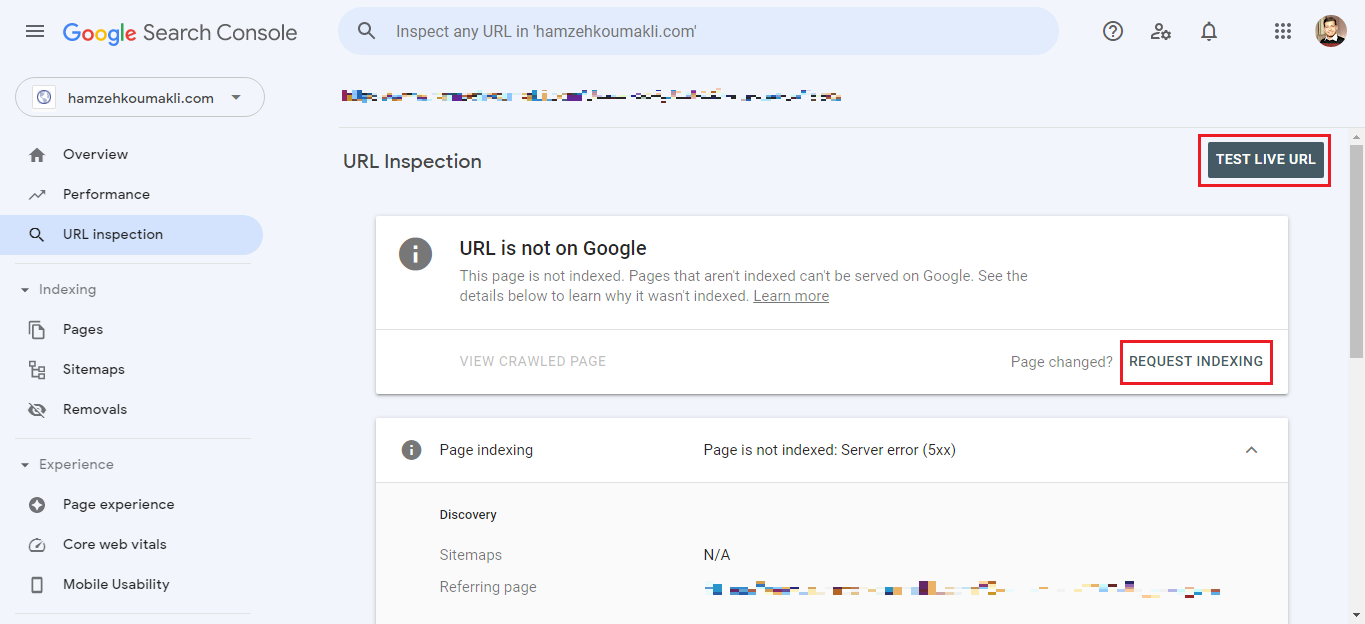Click the Inspect any URL search field
Screen dimensions: 1365x624
point(700,32)
